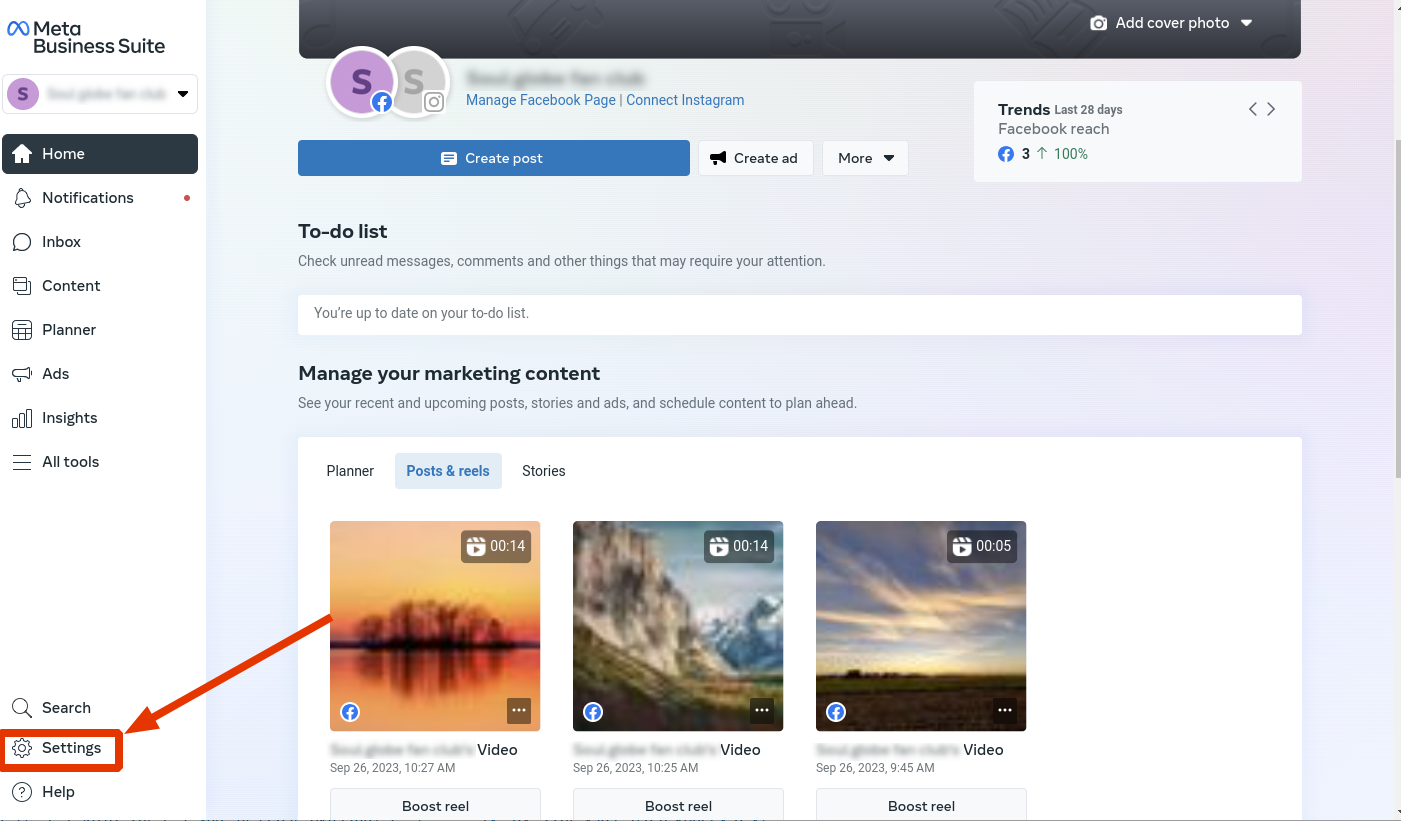
Task: Expand the page account switcher dropdown
Action: tap(182, 94)
